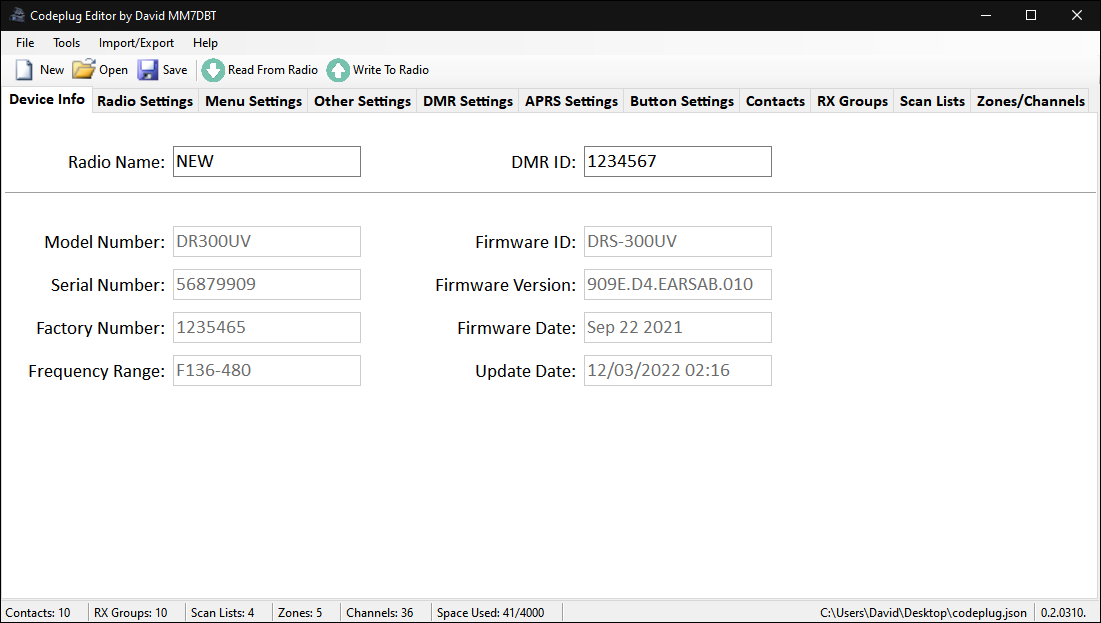Click the Read From Radio icon
The image size is (1101, 623).
tap(259, 69)
